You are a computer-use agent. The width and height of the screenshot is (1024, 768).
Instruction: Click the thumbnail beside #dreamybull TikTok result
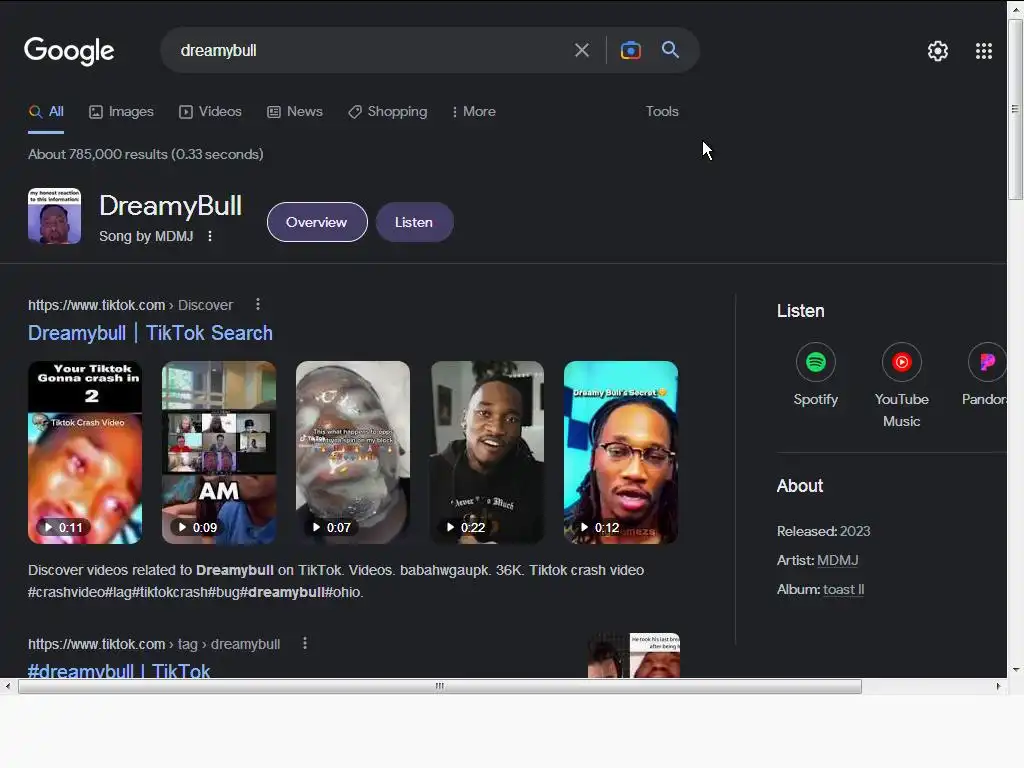(x=633, y=655)
